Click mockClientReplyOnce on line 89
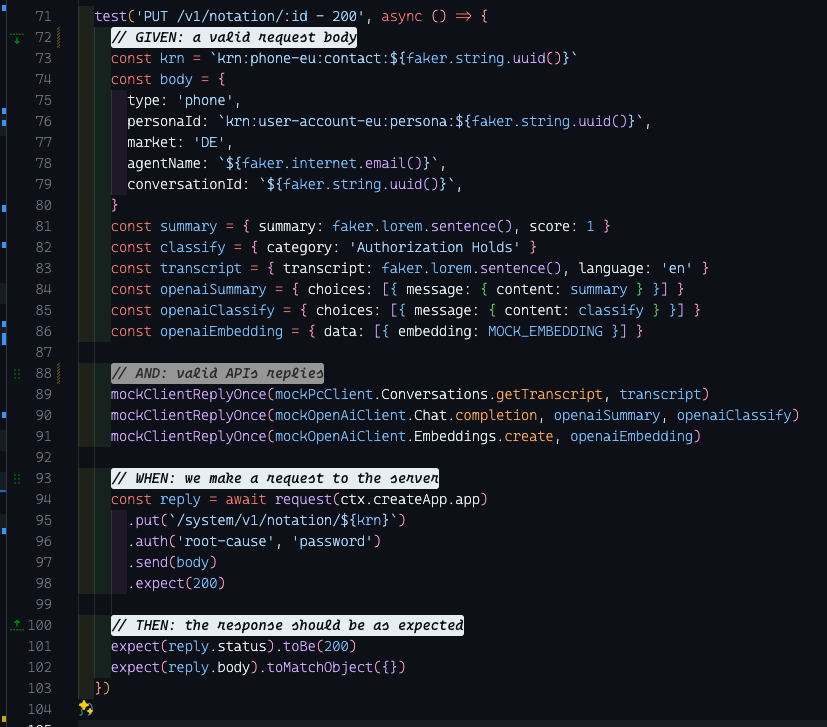 188,394
